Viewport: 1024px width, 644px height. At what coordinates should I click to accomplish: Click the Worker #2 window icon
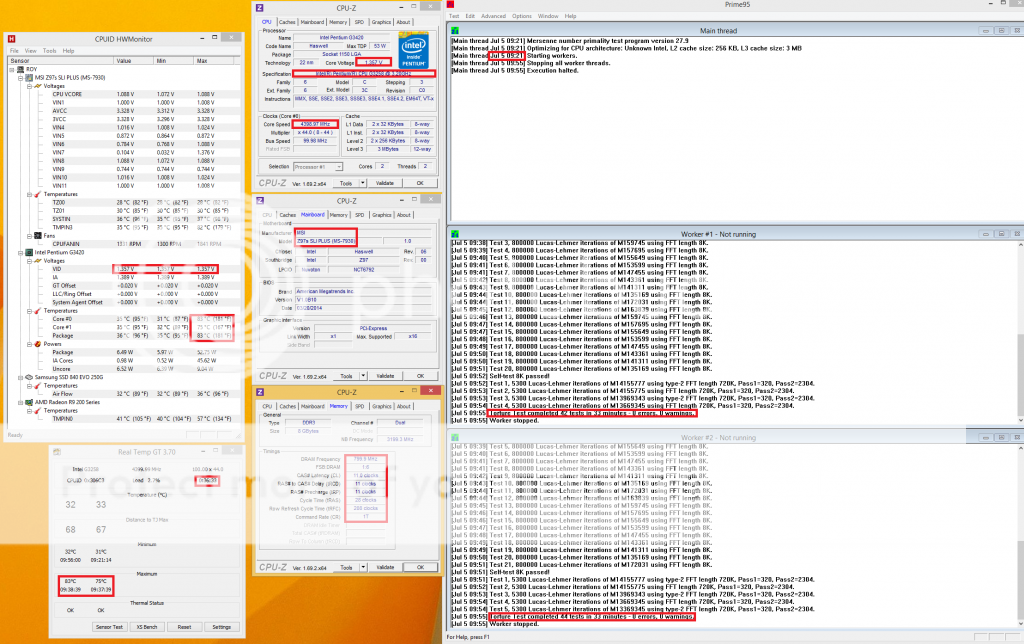[x=453, y=437]
